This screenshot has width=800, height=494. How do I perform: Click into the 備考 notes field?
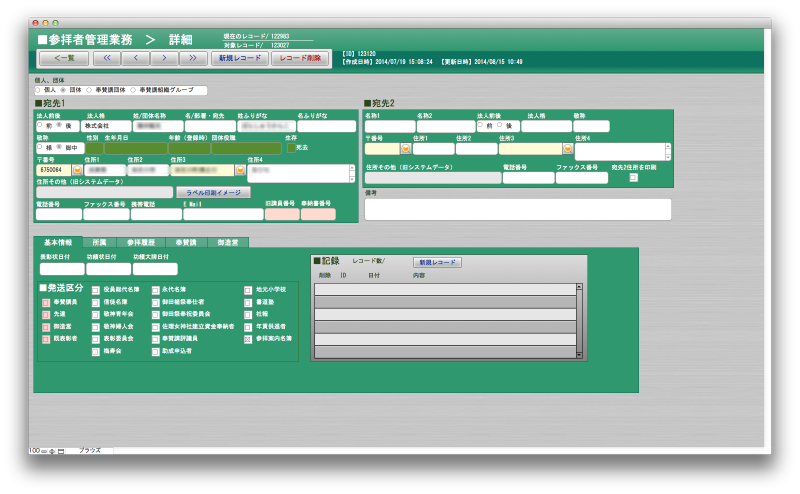coord(517,209)
